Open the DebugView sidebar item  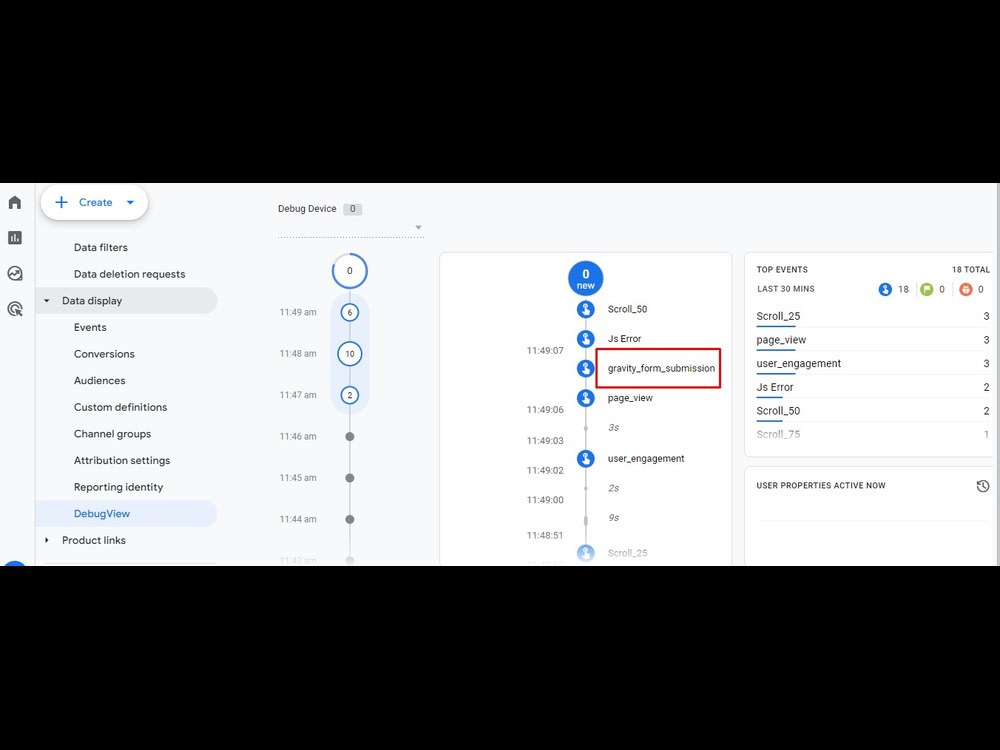pos(102,513)
